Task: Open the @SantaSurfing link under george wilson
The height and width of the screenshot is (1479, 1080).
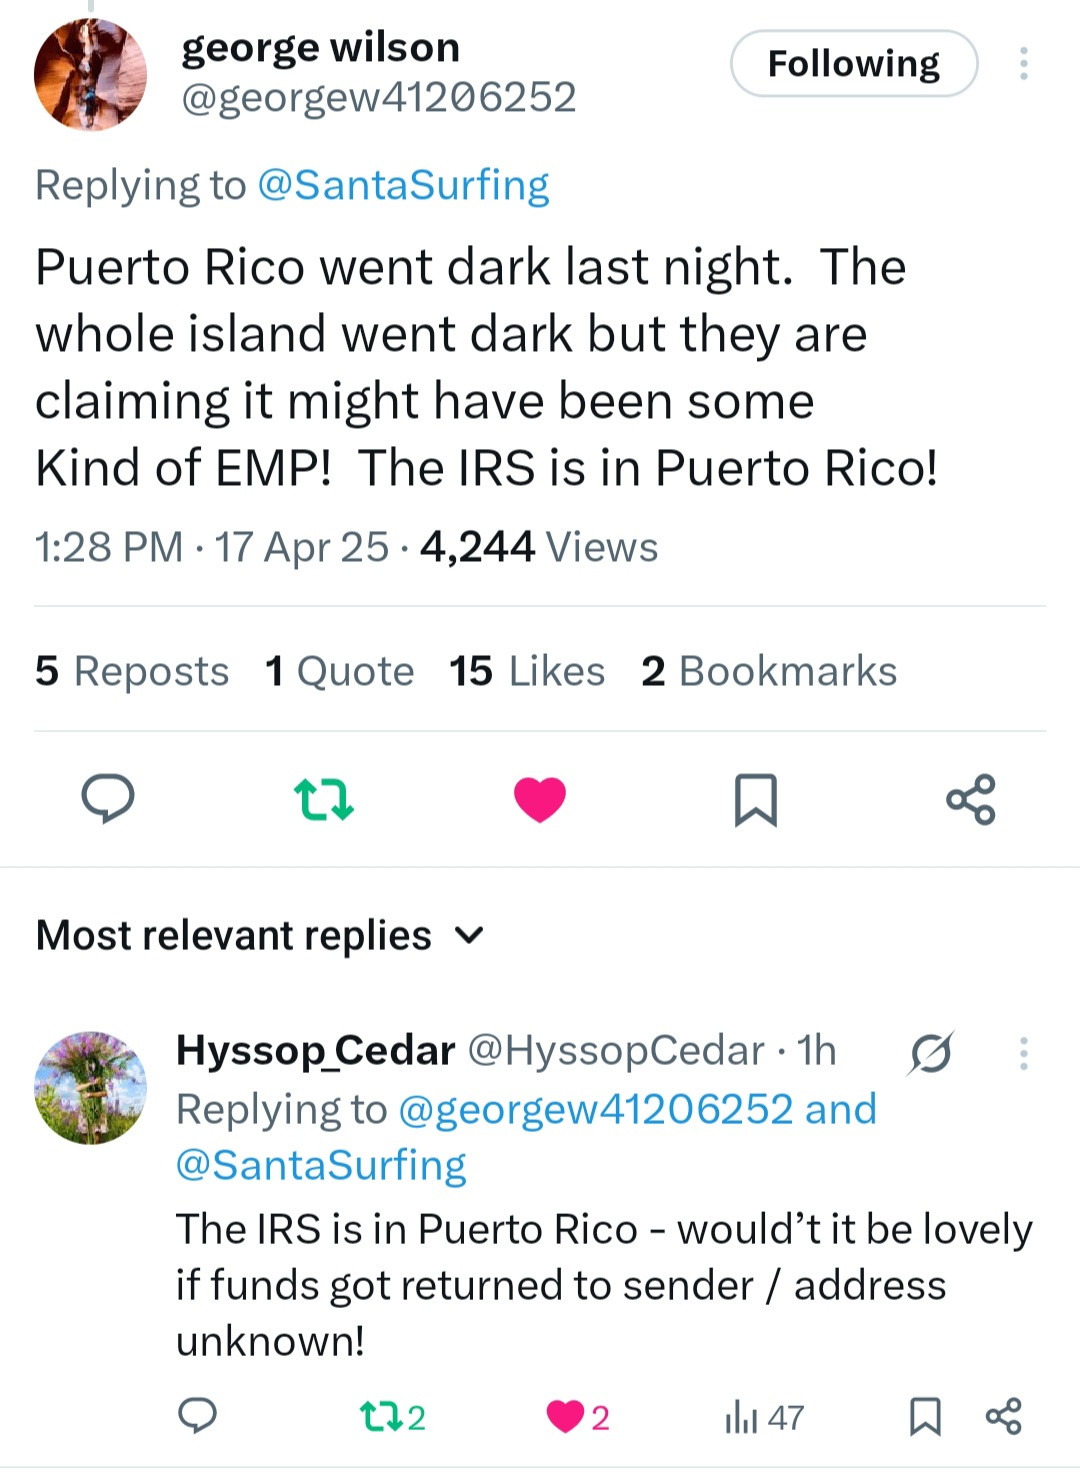Action: [x=403, y=185]
